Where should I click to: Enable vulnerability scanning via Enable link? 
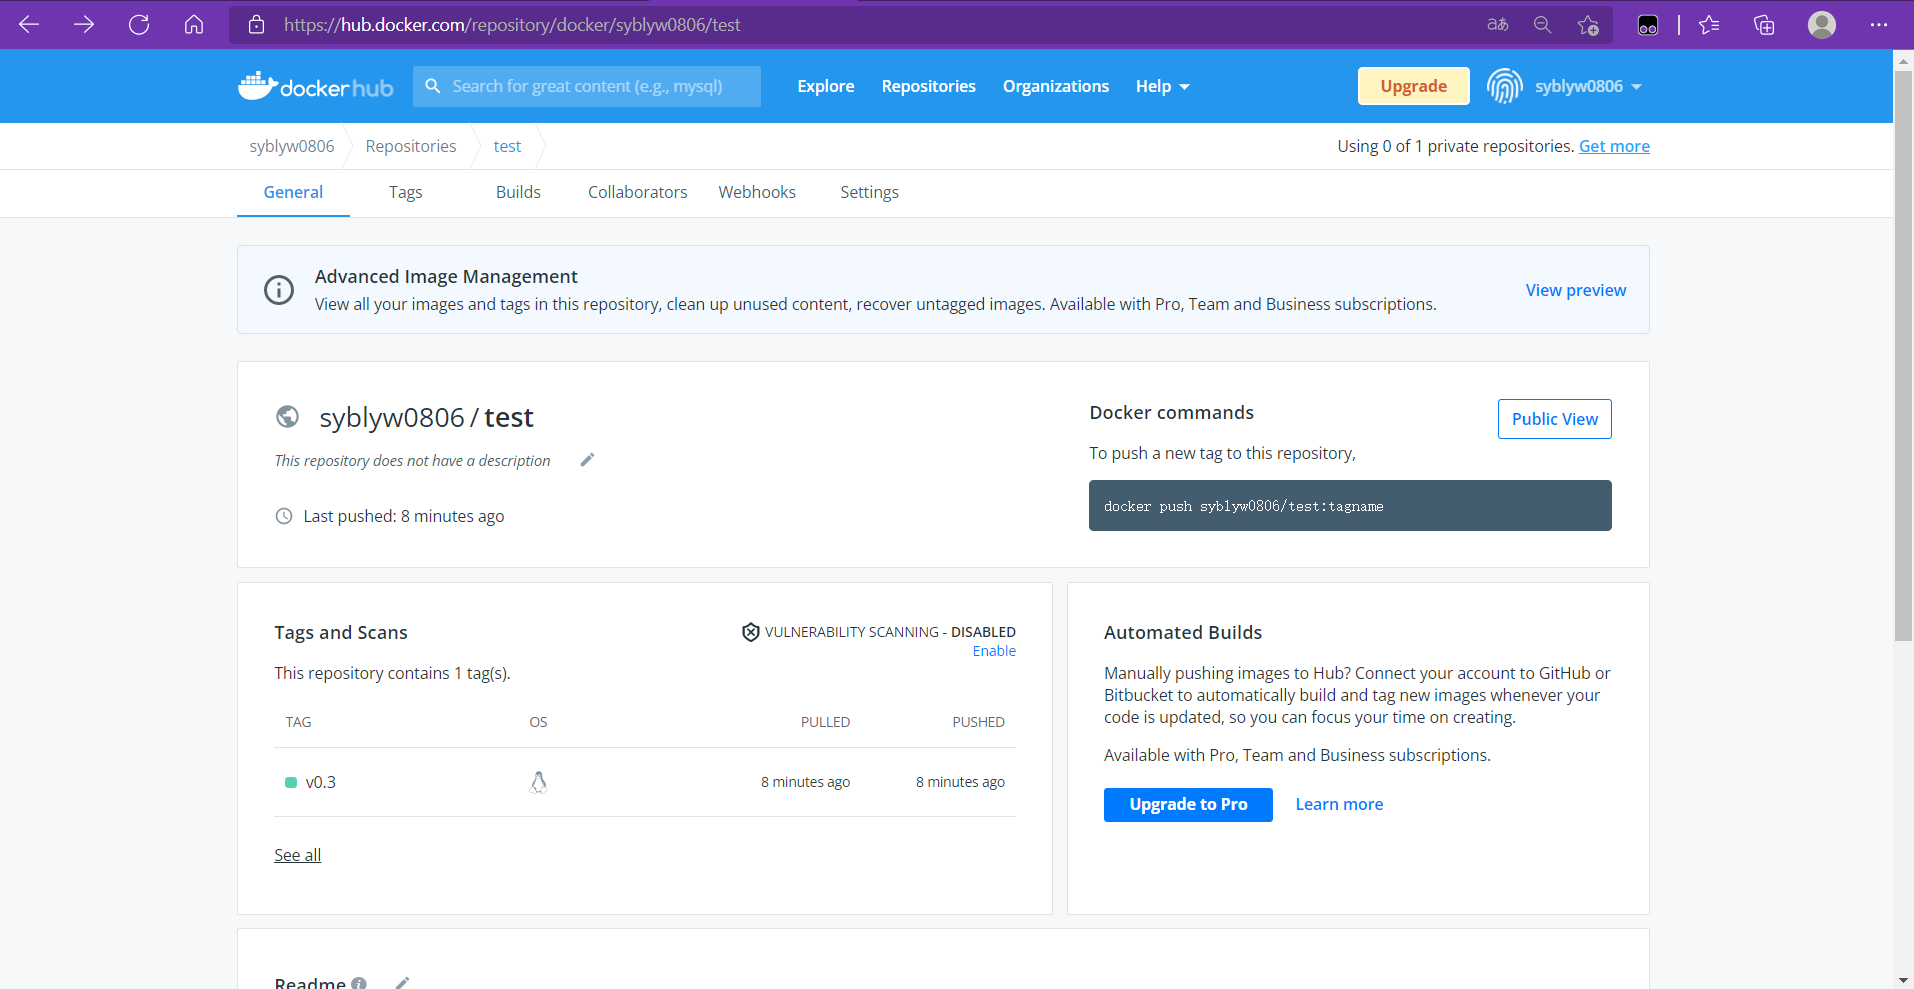tap(994, 651)
